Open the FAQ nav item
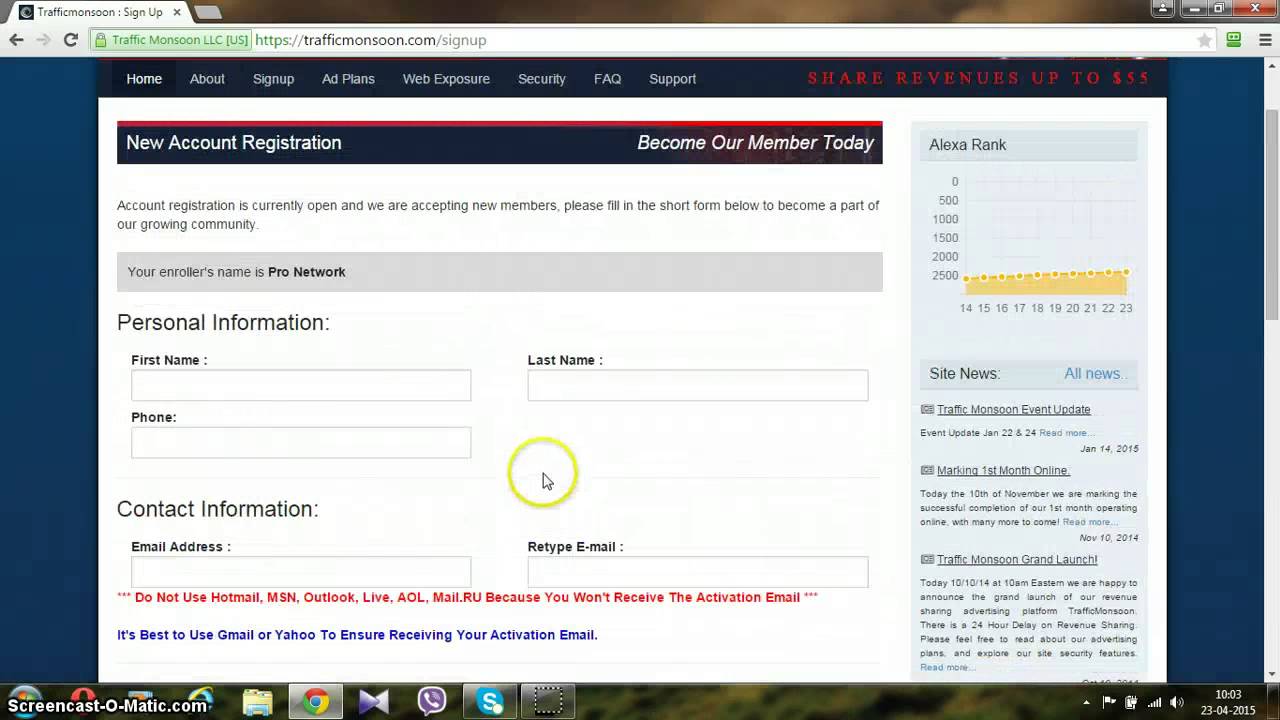The width and height of the screenshot is (1280, 720). point(607,79)
